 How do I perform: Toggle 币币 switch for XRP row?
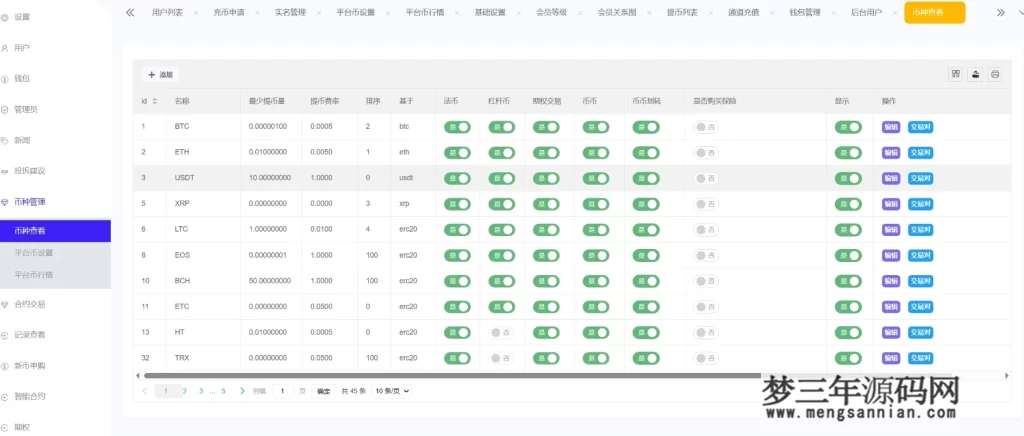pos(596,204)
